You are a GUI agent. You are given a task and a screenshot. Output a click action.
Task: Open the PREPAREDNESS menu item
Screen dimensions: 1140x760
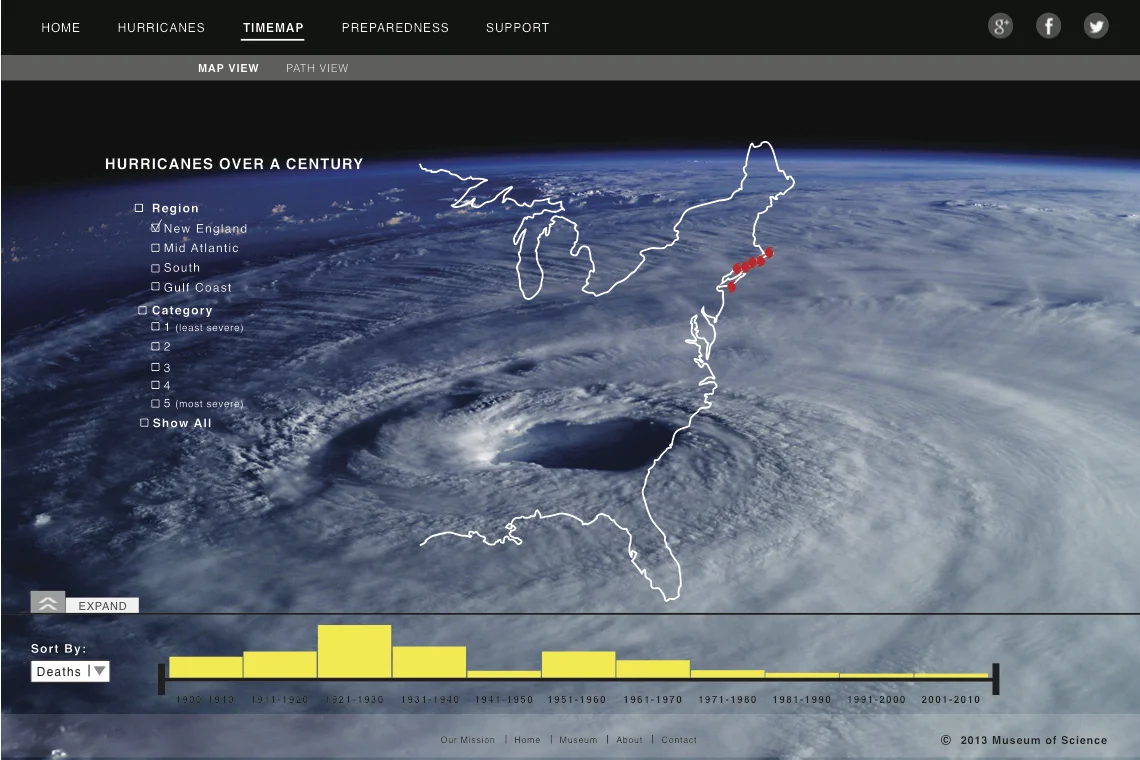[396, 28]
